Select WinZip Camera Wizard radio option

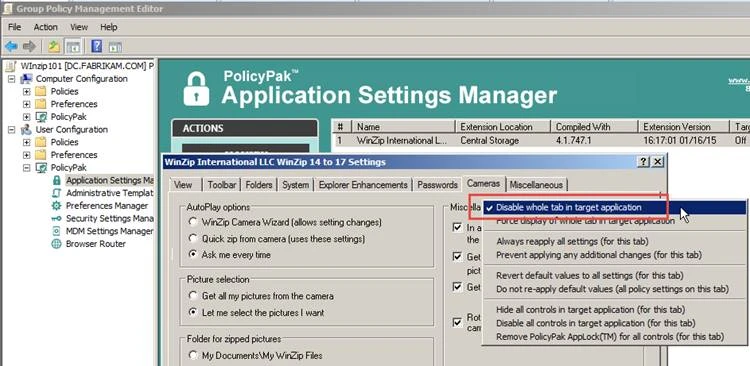point(193,222)
